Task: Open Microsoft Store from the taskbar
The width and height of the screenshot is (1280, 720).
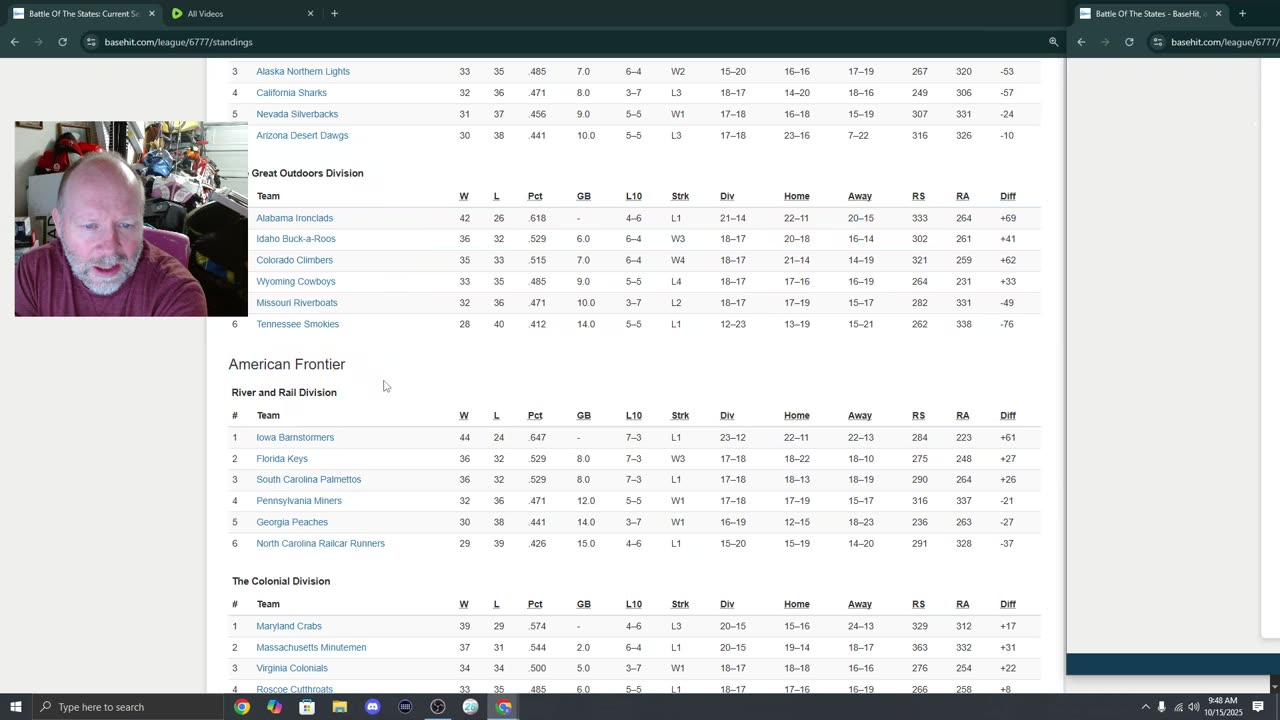Action: point(307,707)
